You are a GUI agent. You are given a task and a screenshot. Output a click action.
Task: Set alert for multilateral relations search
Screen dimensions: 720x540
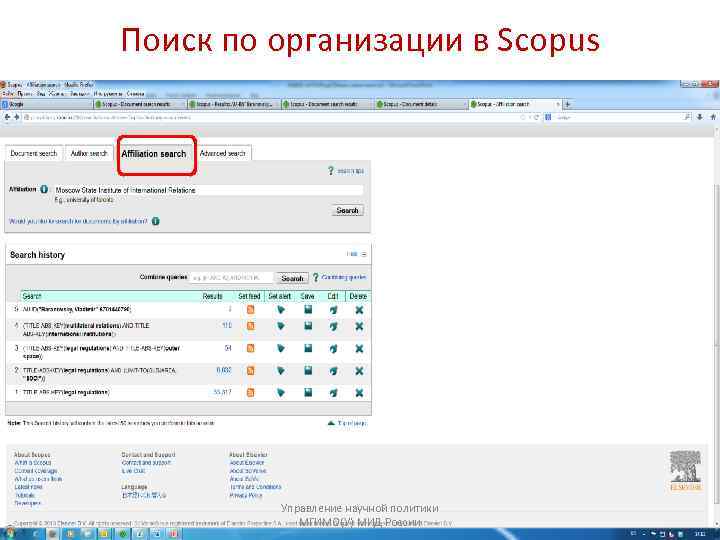click(281, 326)
